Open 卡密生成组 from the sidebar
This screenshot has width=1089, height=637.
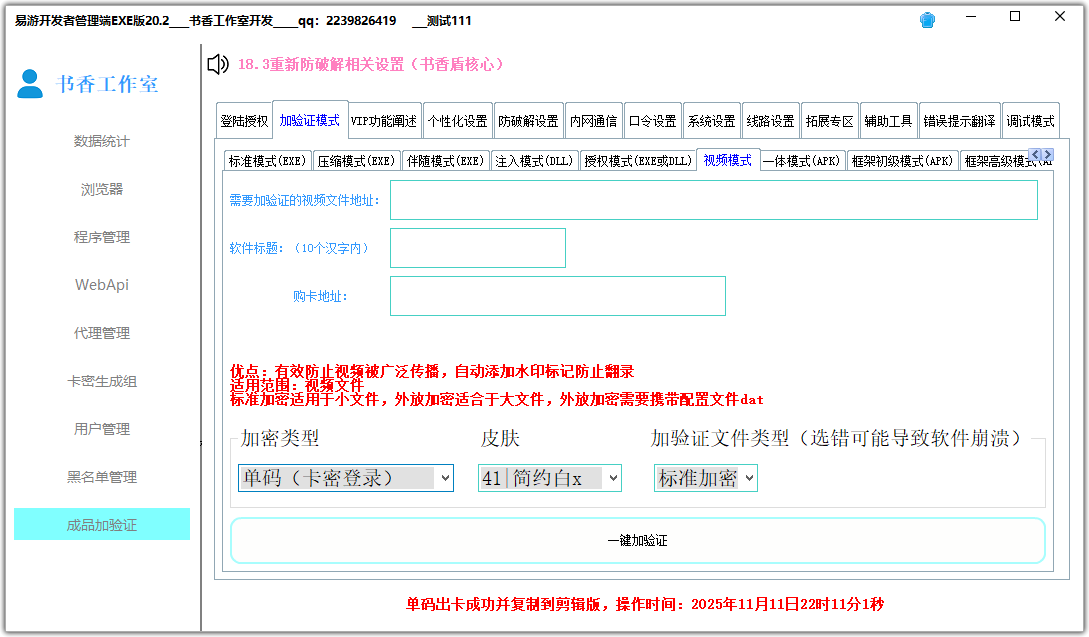101,380
